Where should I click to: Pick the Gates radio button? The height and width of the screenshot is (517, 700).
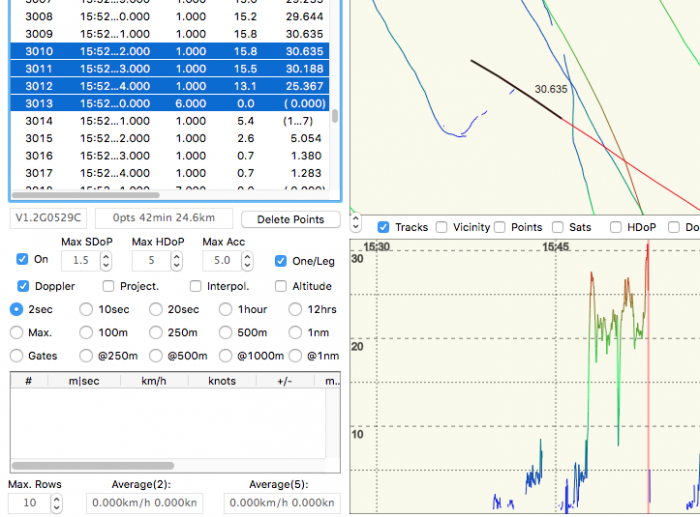click(17, 355)
